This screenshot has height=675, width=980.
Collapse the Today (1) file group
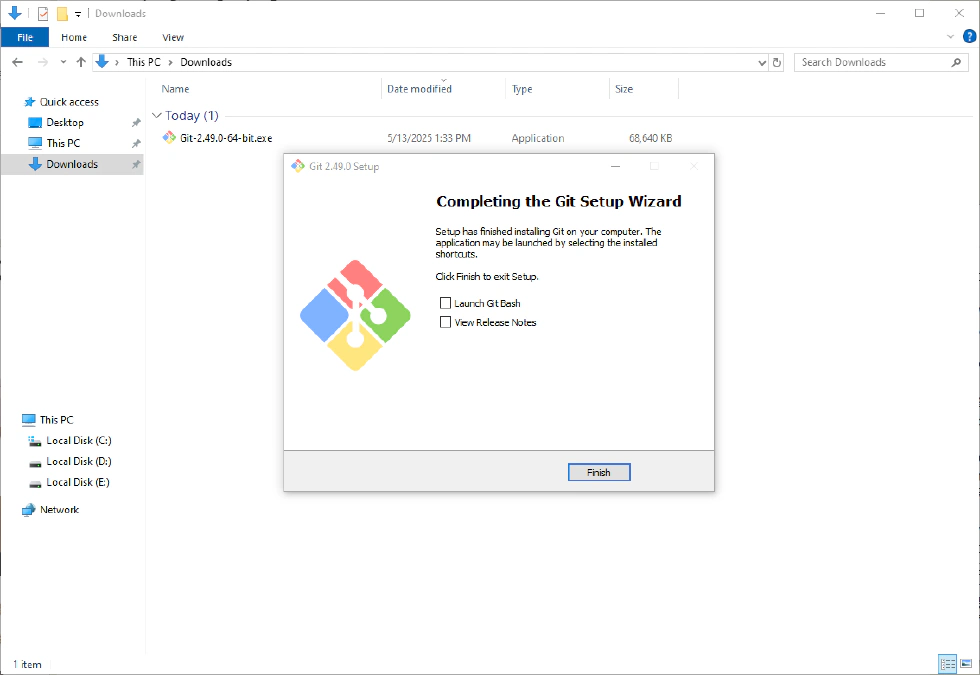(x=156, y=116)
